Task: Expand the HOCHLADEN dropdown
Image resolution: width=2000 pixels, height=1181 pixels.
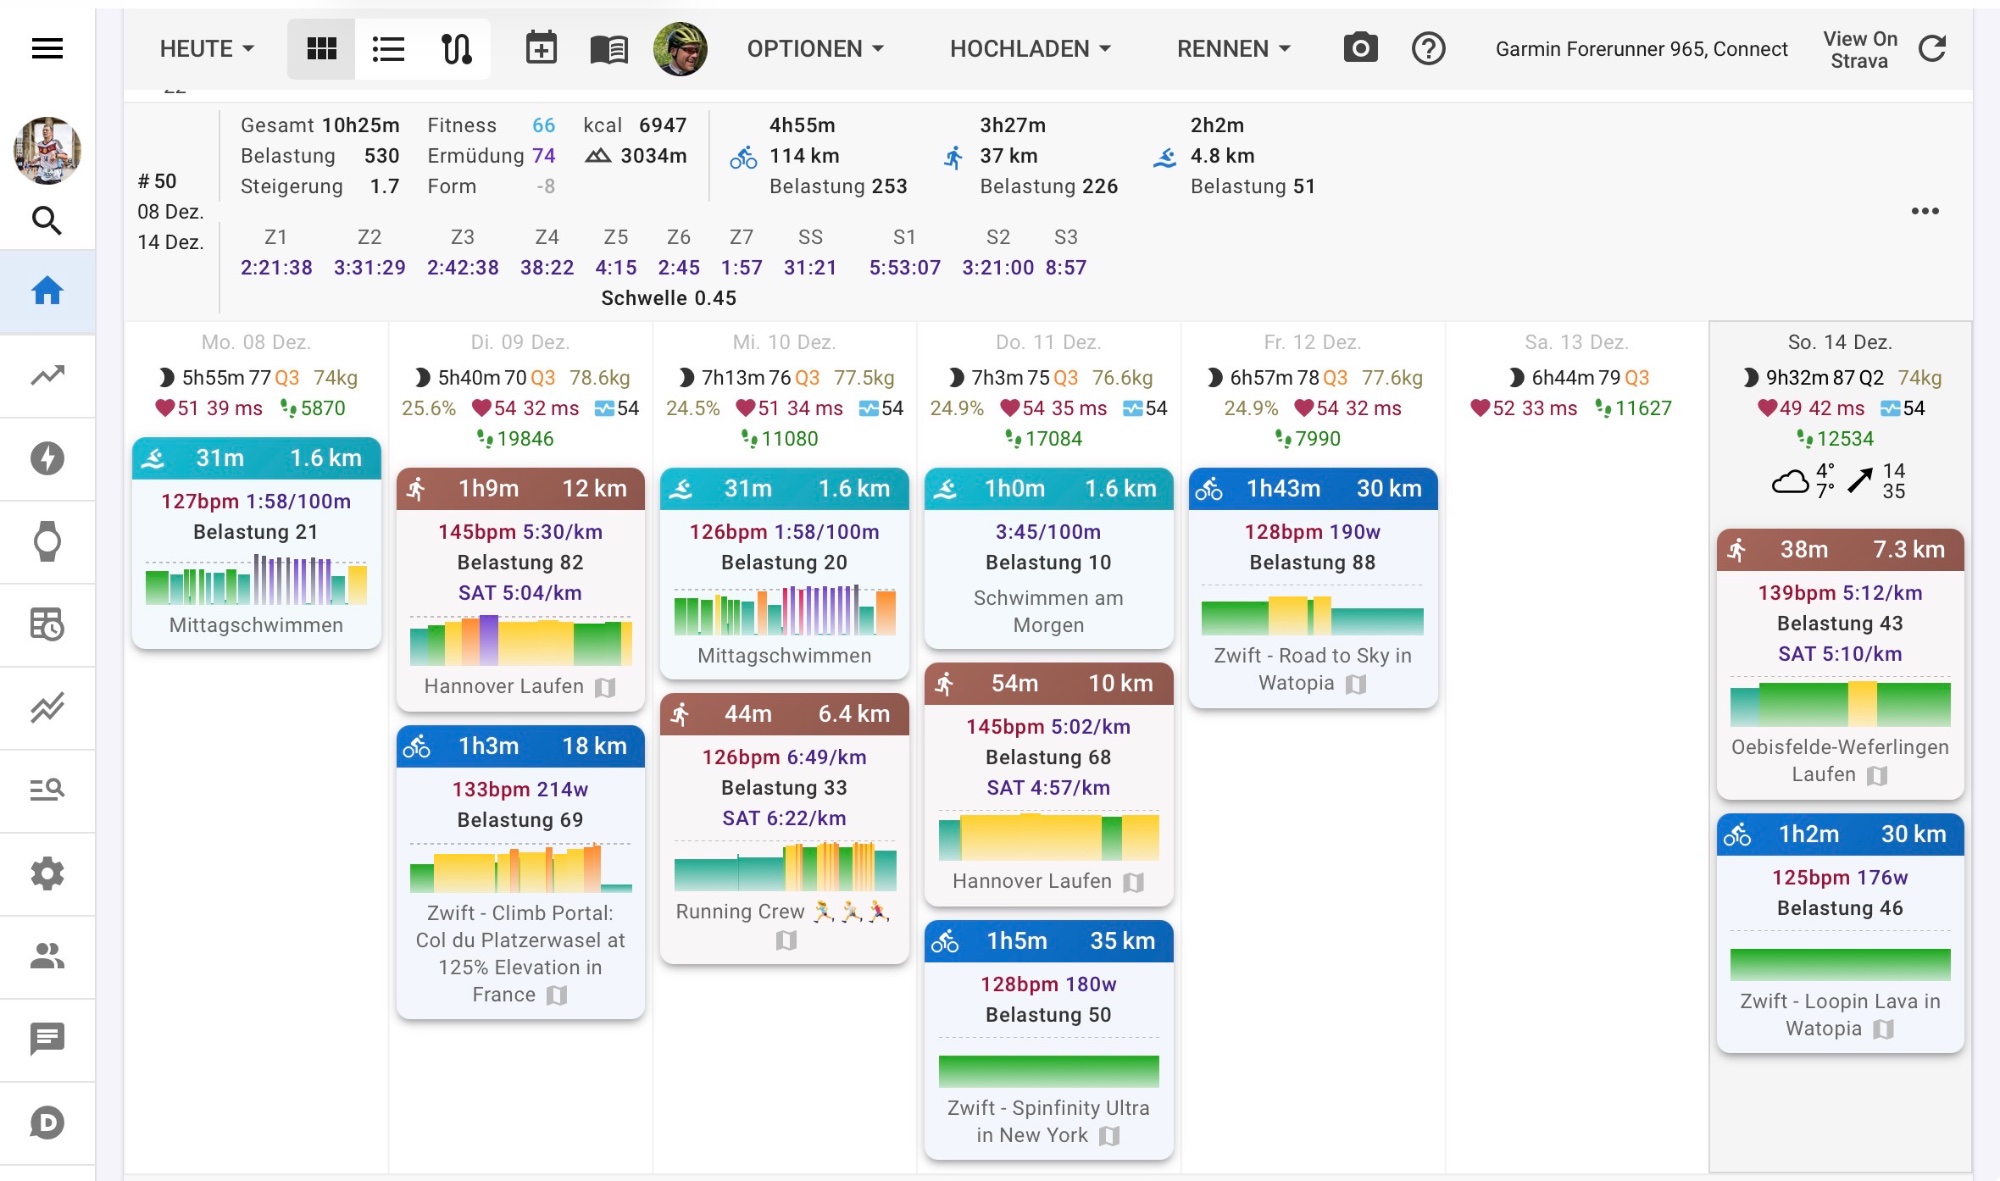Action: point(1030,48)
